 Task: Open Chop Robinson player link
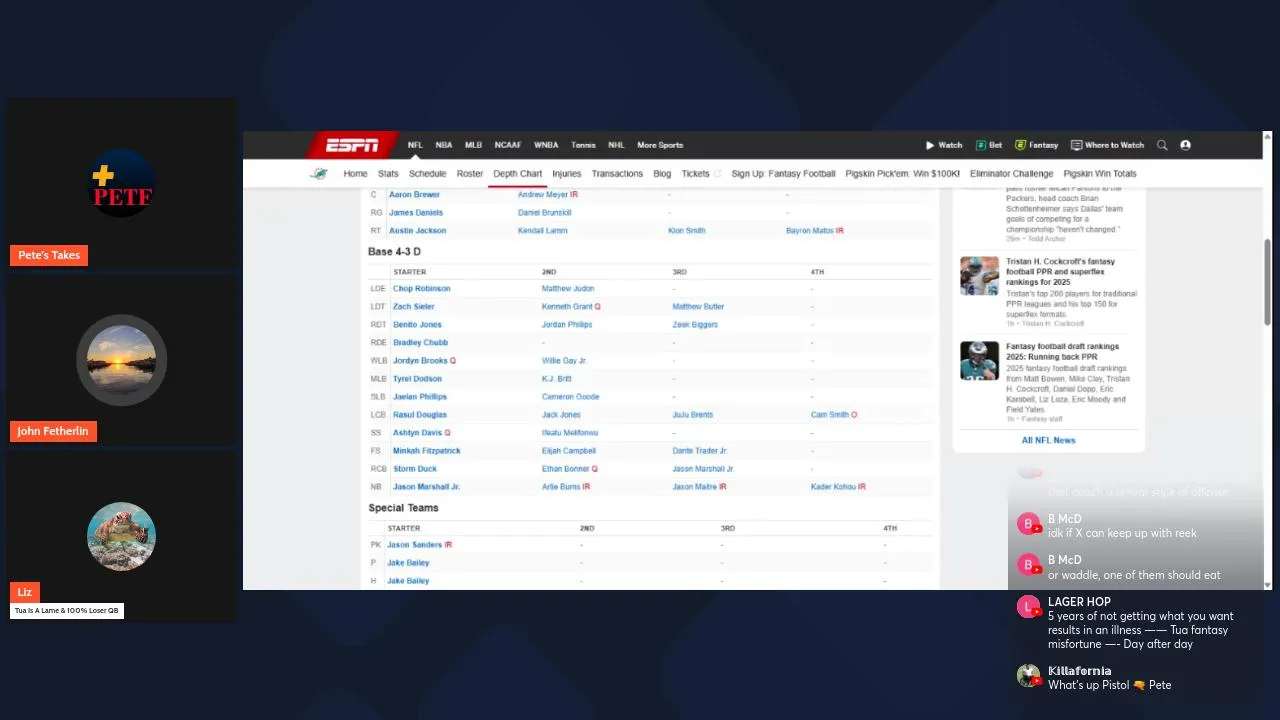421,289
